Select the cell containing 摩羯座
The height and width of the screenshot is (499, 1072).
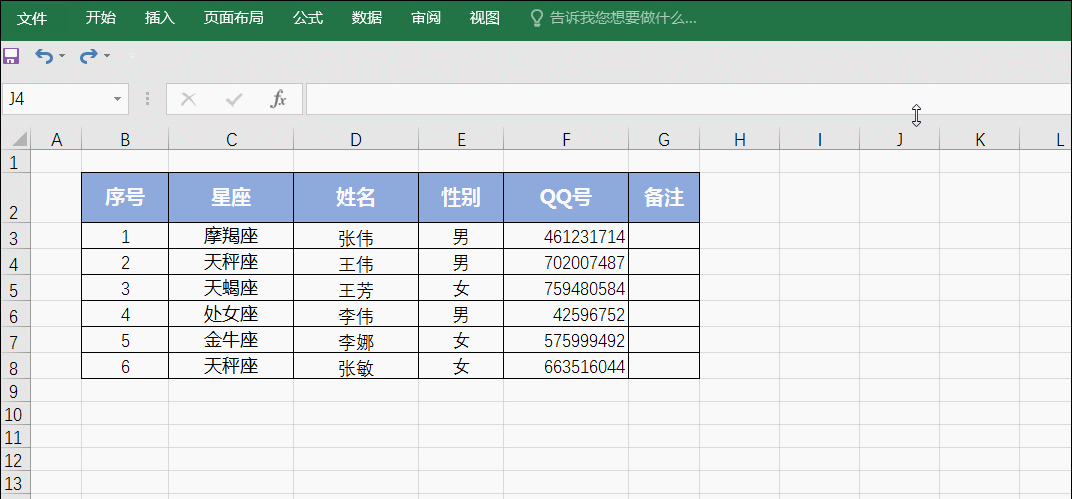[x=231, y=237]
